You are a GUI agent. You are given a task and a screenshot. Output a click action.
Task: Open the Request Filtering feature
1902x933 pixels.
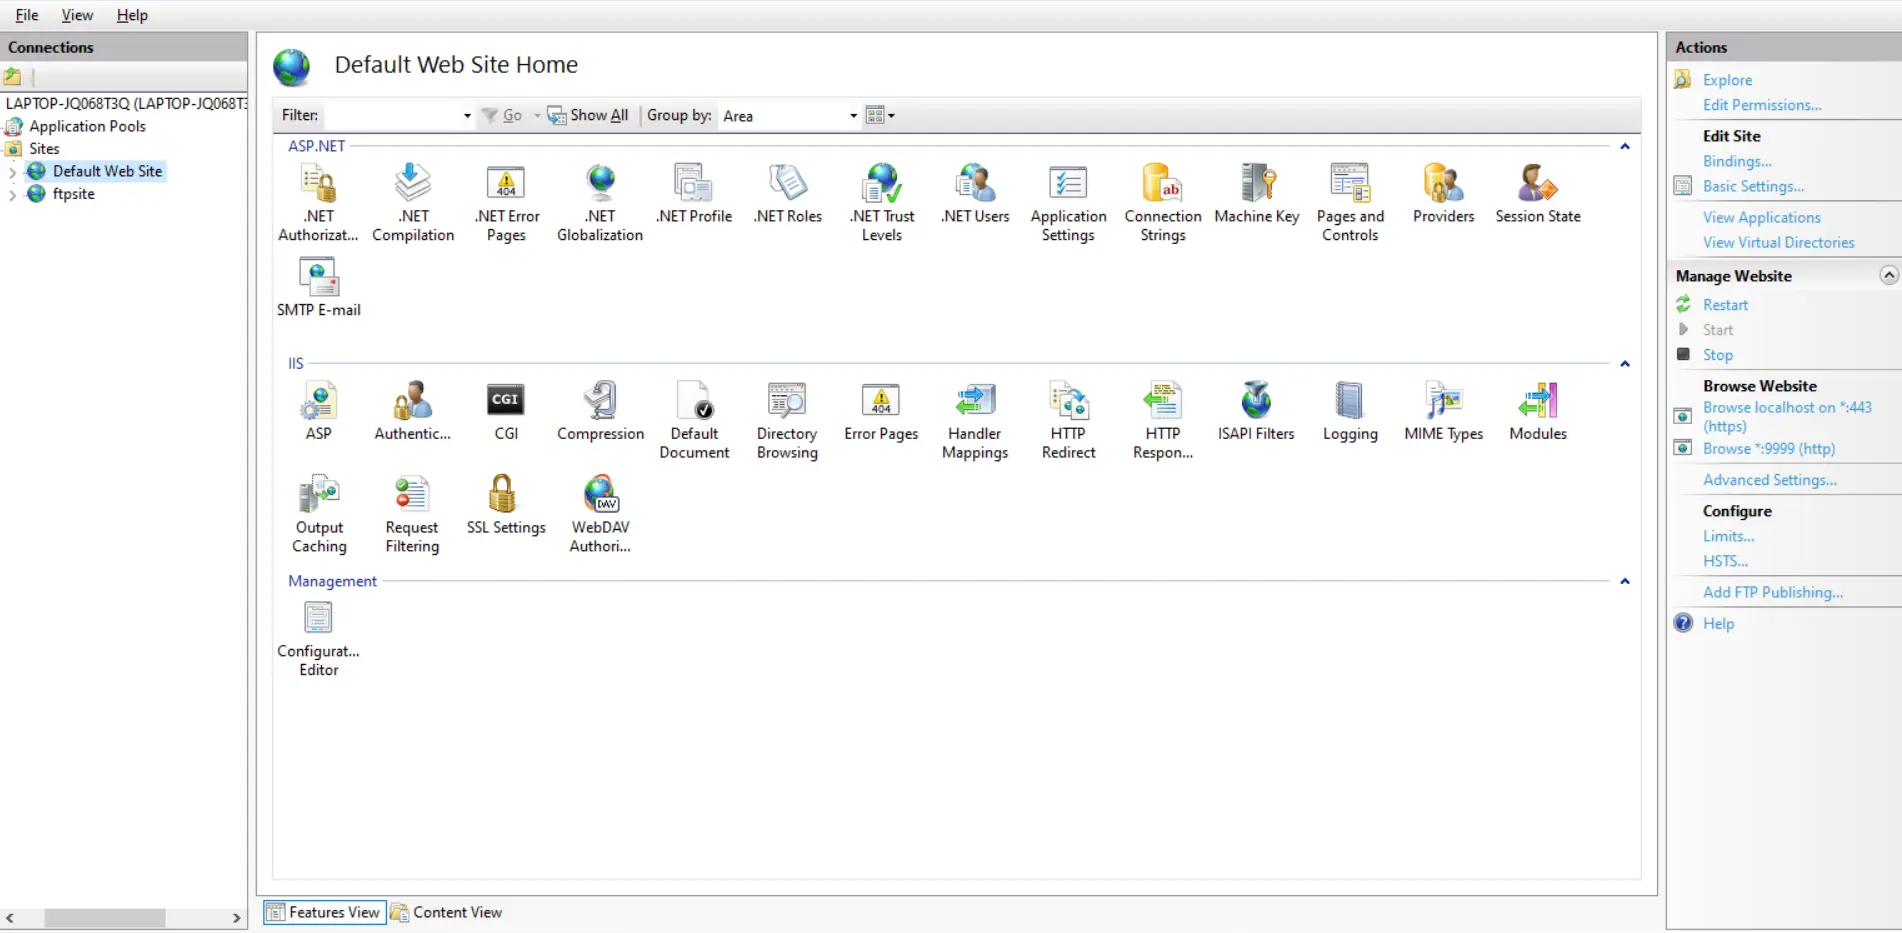click(x=411, y=495)
